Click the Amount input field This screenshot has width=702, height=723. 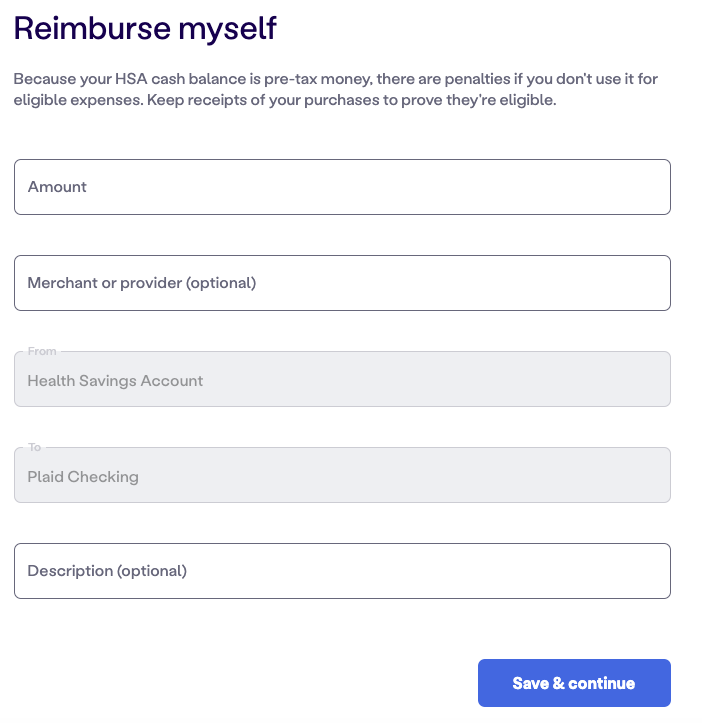click(342, 187)
